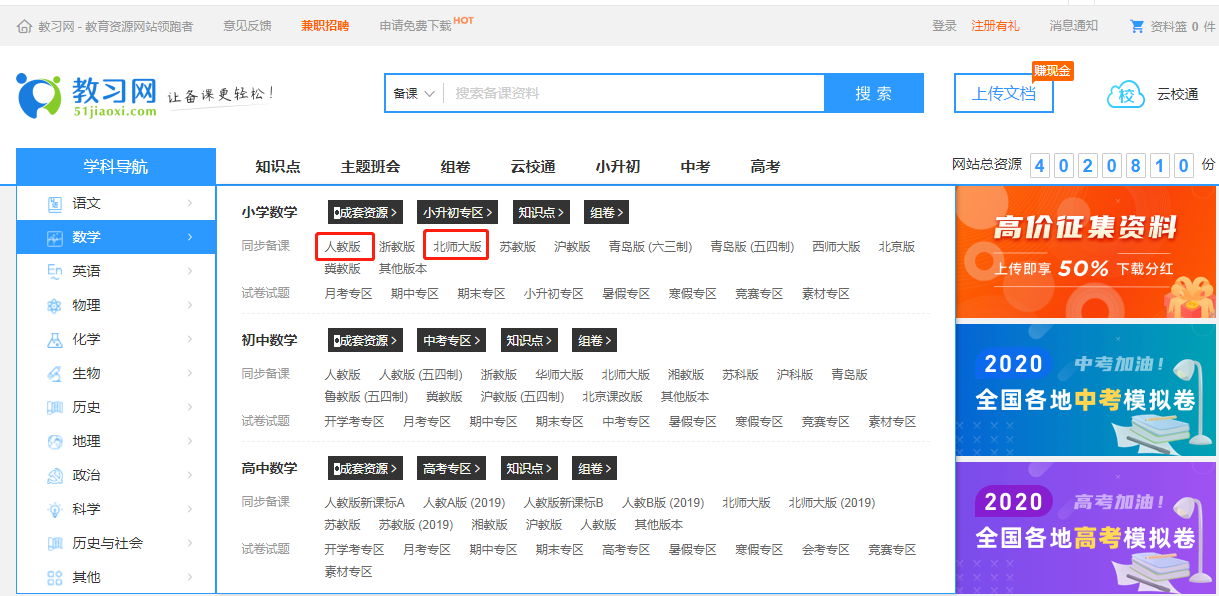1219x596 pixels.
Task: Switch to the 高考 navigation tab
Action: click(764, 167)
